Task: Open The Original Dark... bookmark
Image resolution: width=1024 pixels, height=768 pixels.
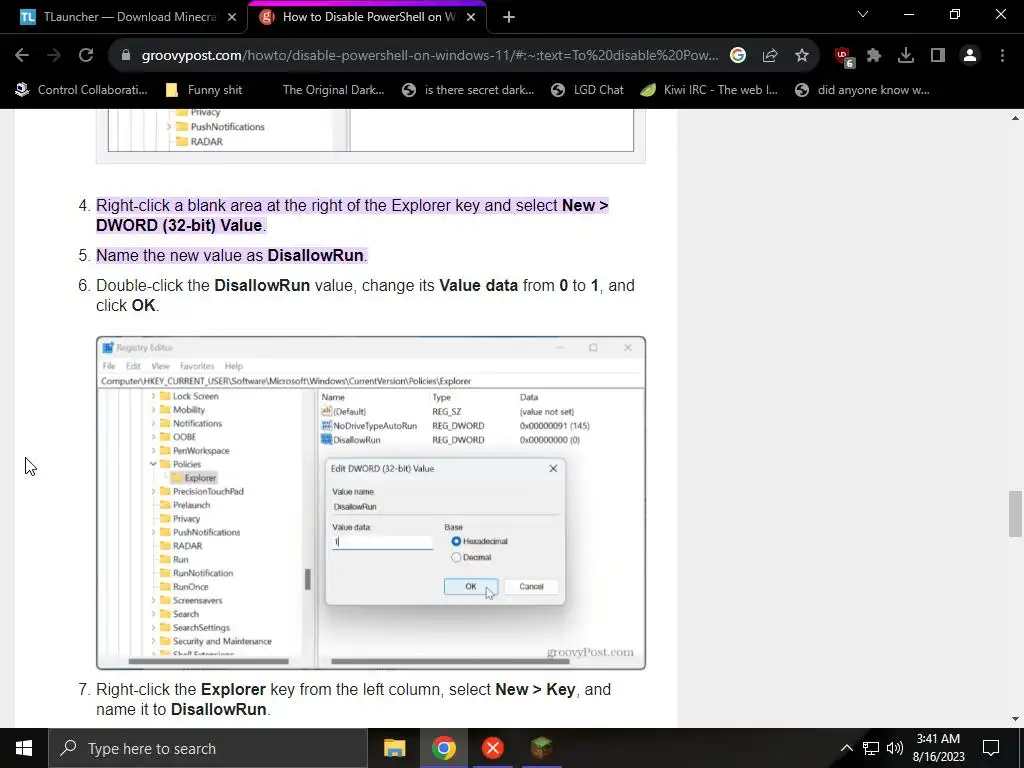Action: pos(333,90)
